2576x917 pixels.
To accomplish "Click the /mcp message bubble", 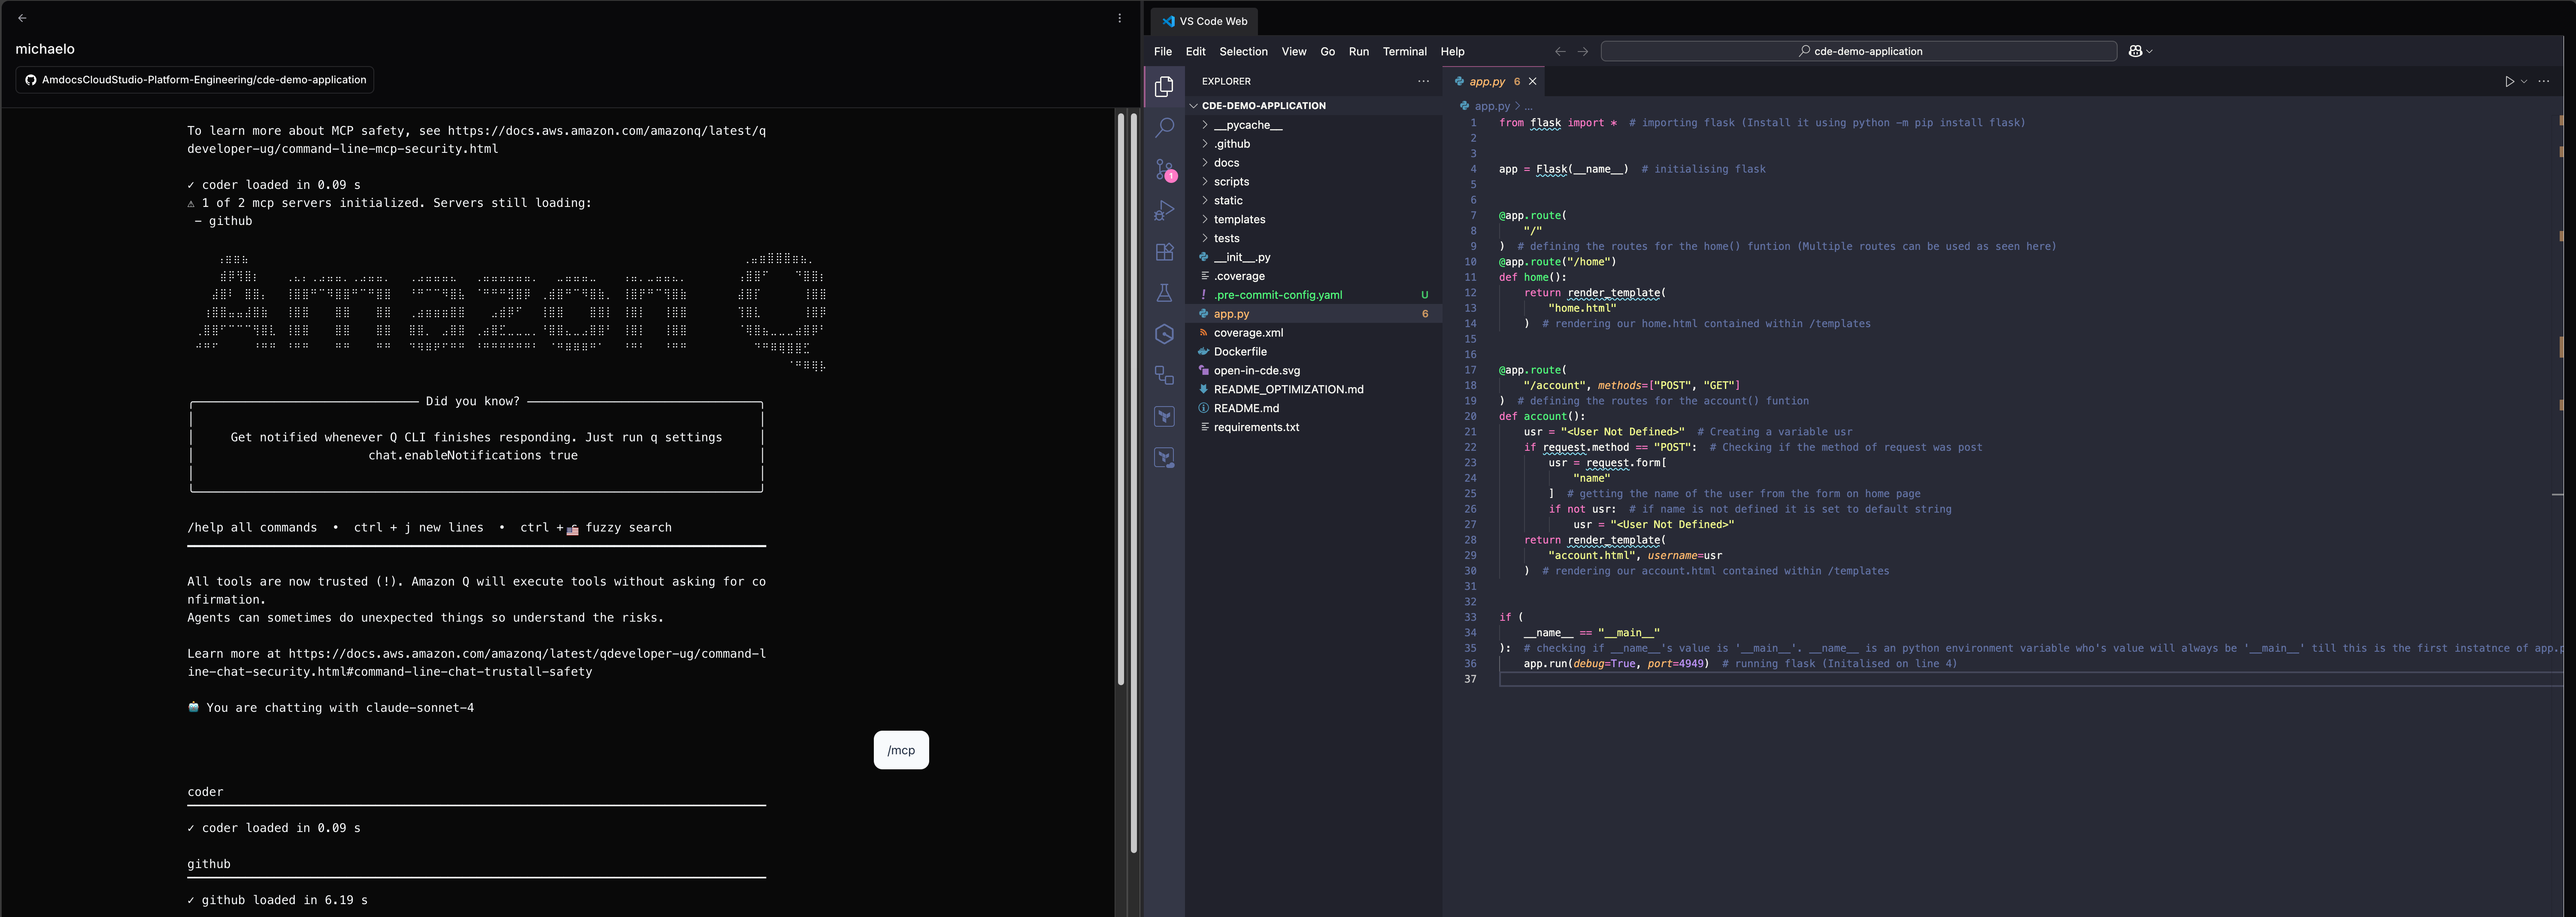I will [901, 750].
